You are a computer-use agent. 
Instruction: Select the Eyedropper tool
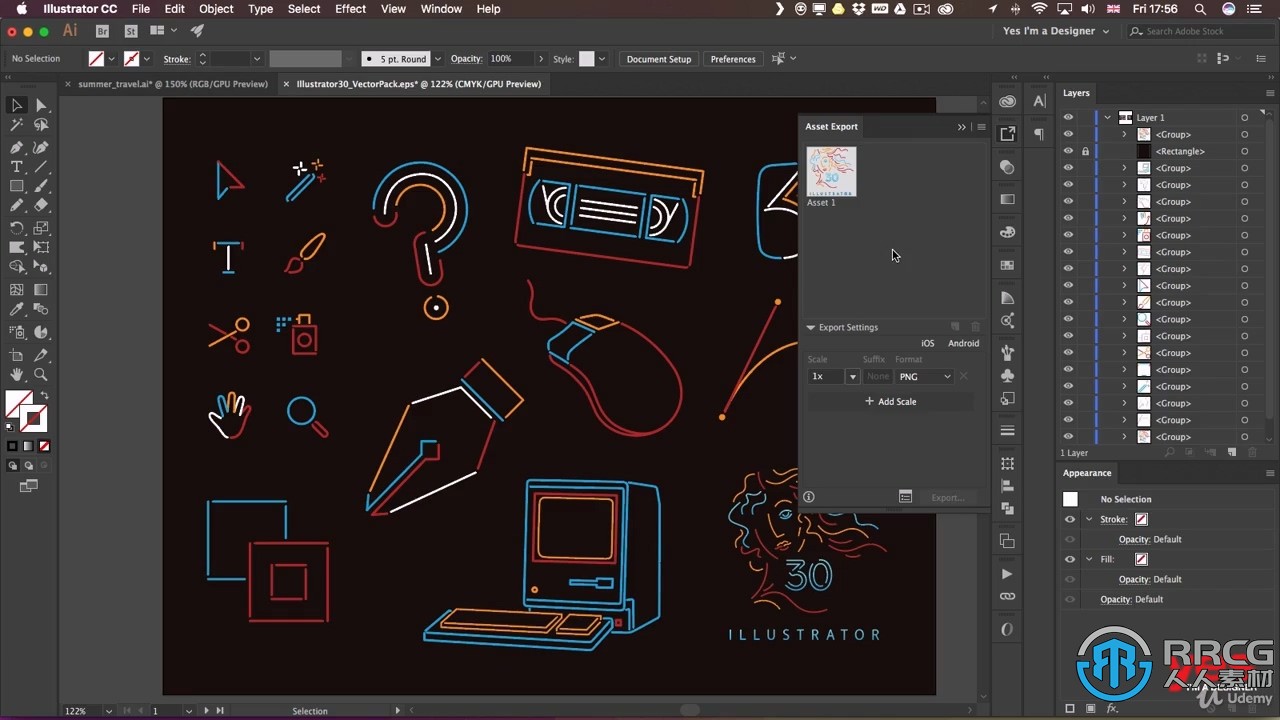[x=17, y=311]
